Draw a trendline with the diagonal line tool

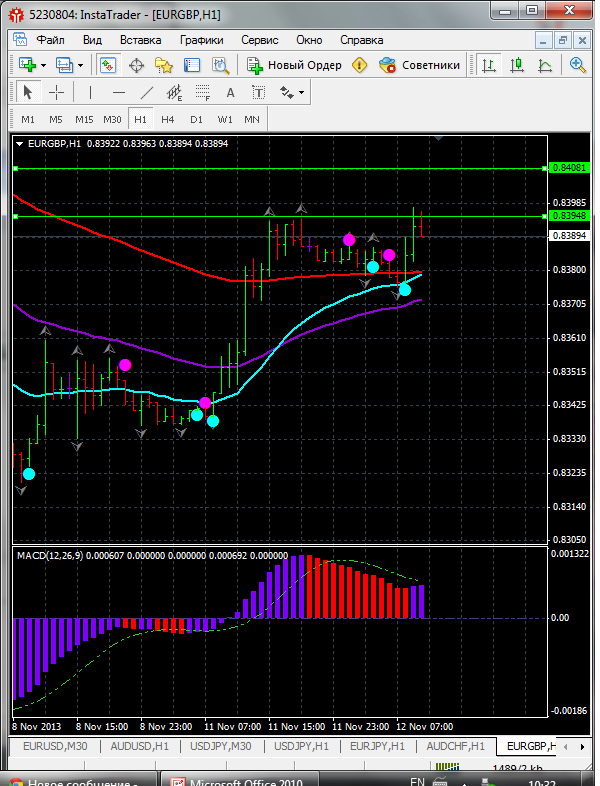(147, 92)
